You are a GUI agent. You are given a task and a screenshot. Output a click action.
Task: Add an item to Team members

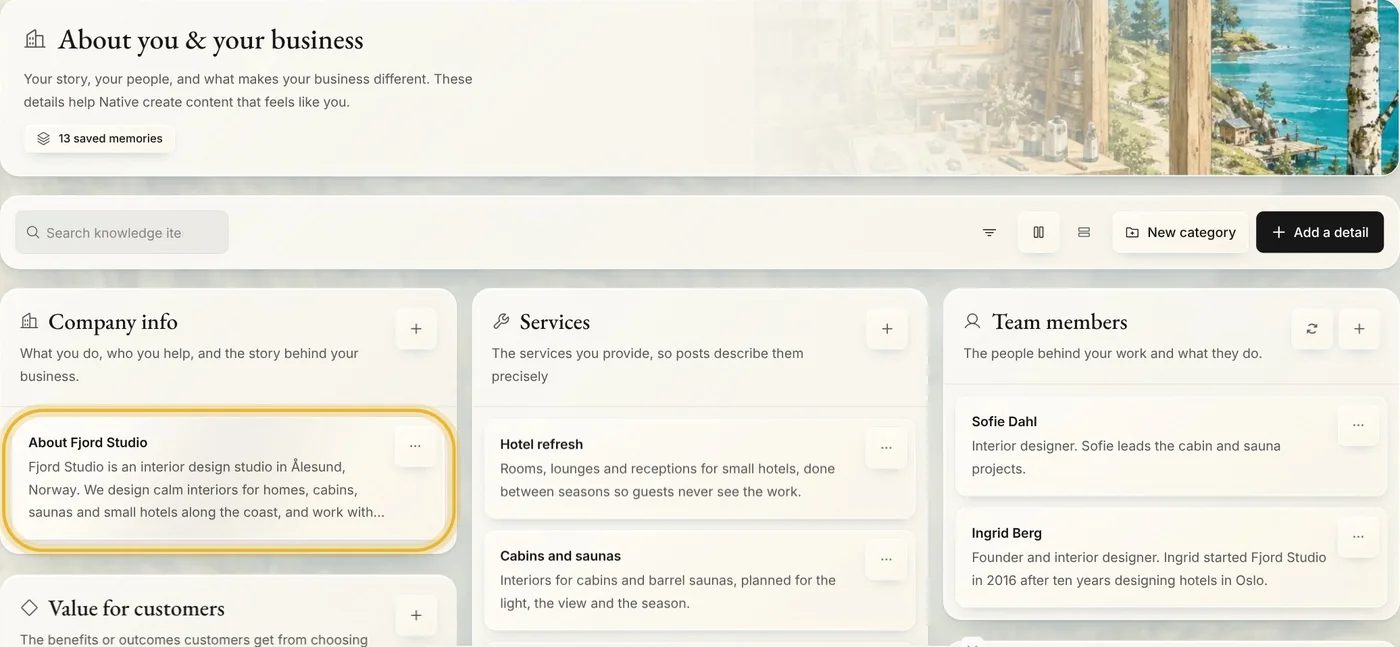click(1359, 329)
